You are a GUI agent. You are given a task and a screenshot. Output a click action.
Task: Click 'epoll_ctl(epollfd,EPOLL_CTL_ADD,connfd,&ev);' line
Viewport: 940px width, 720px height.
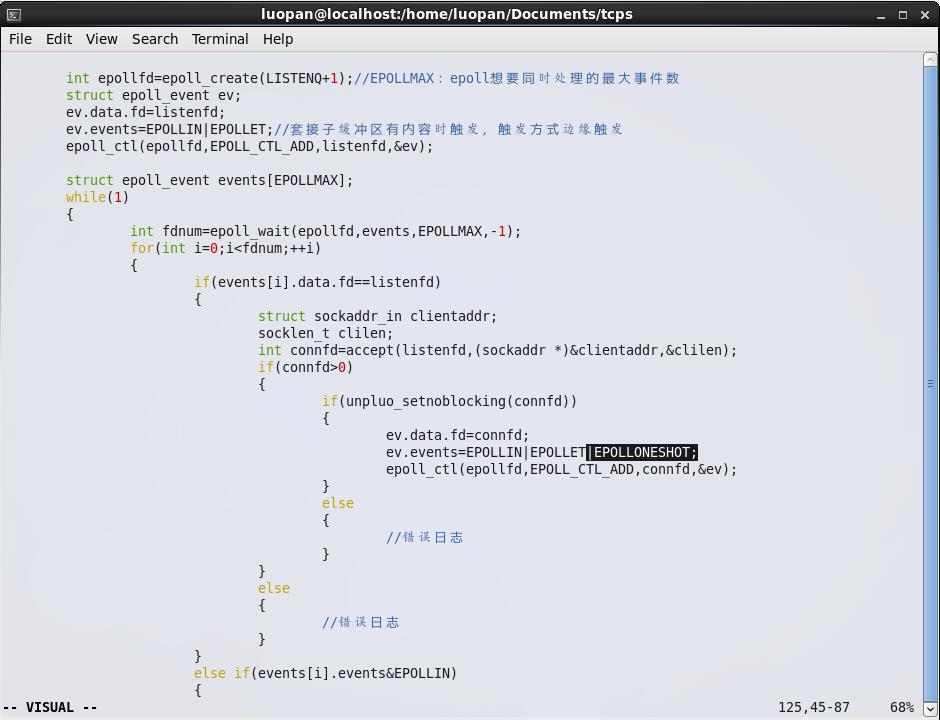tap(562, 469)
